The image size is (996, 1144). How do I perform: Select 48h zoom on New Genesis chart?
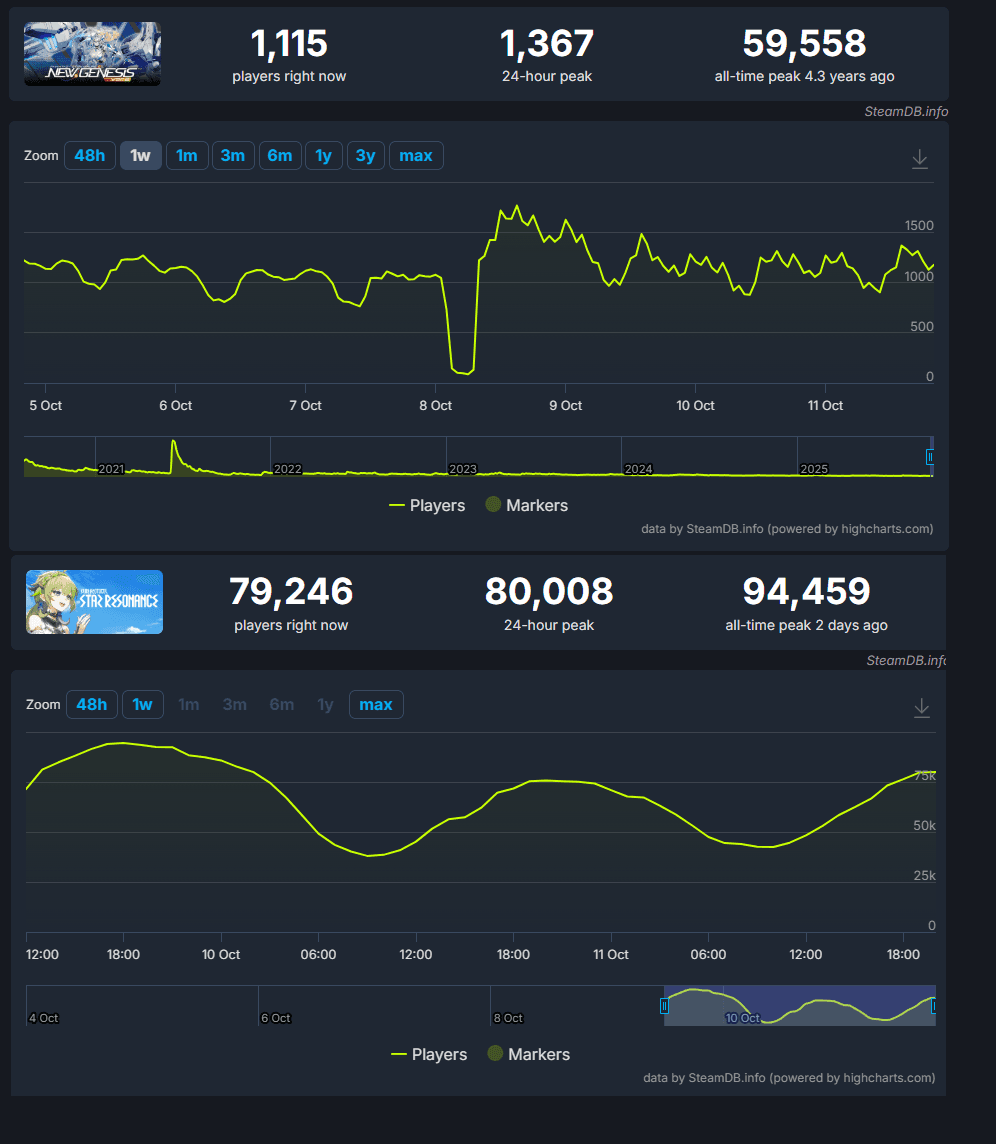[89, 155]
